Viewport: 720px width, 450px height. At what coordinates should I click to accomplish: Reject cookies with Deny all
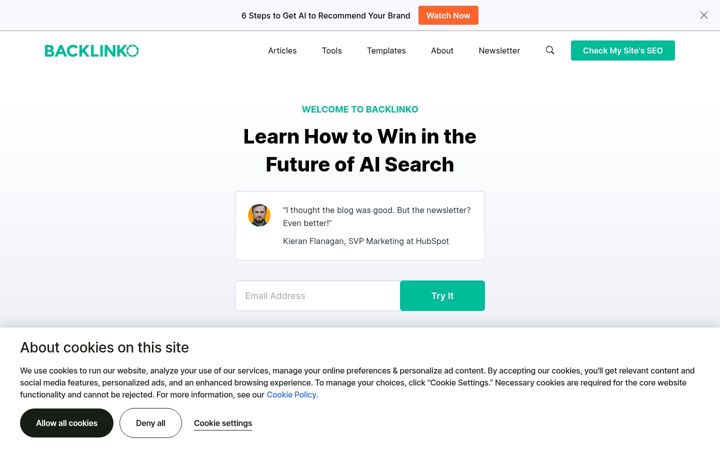pos(151,423)
